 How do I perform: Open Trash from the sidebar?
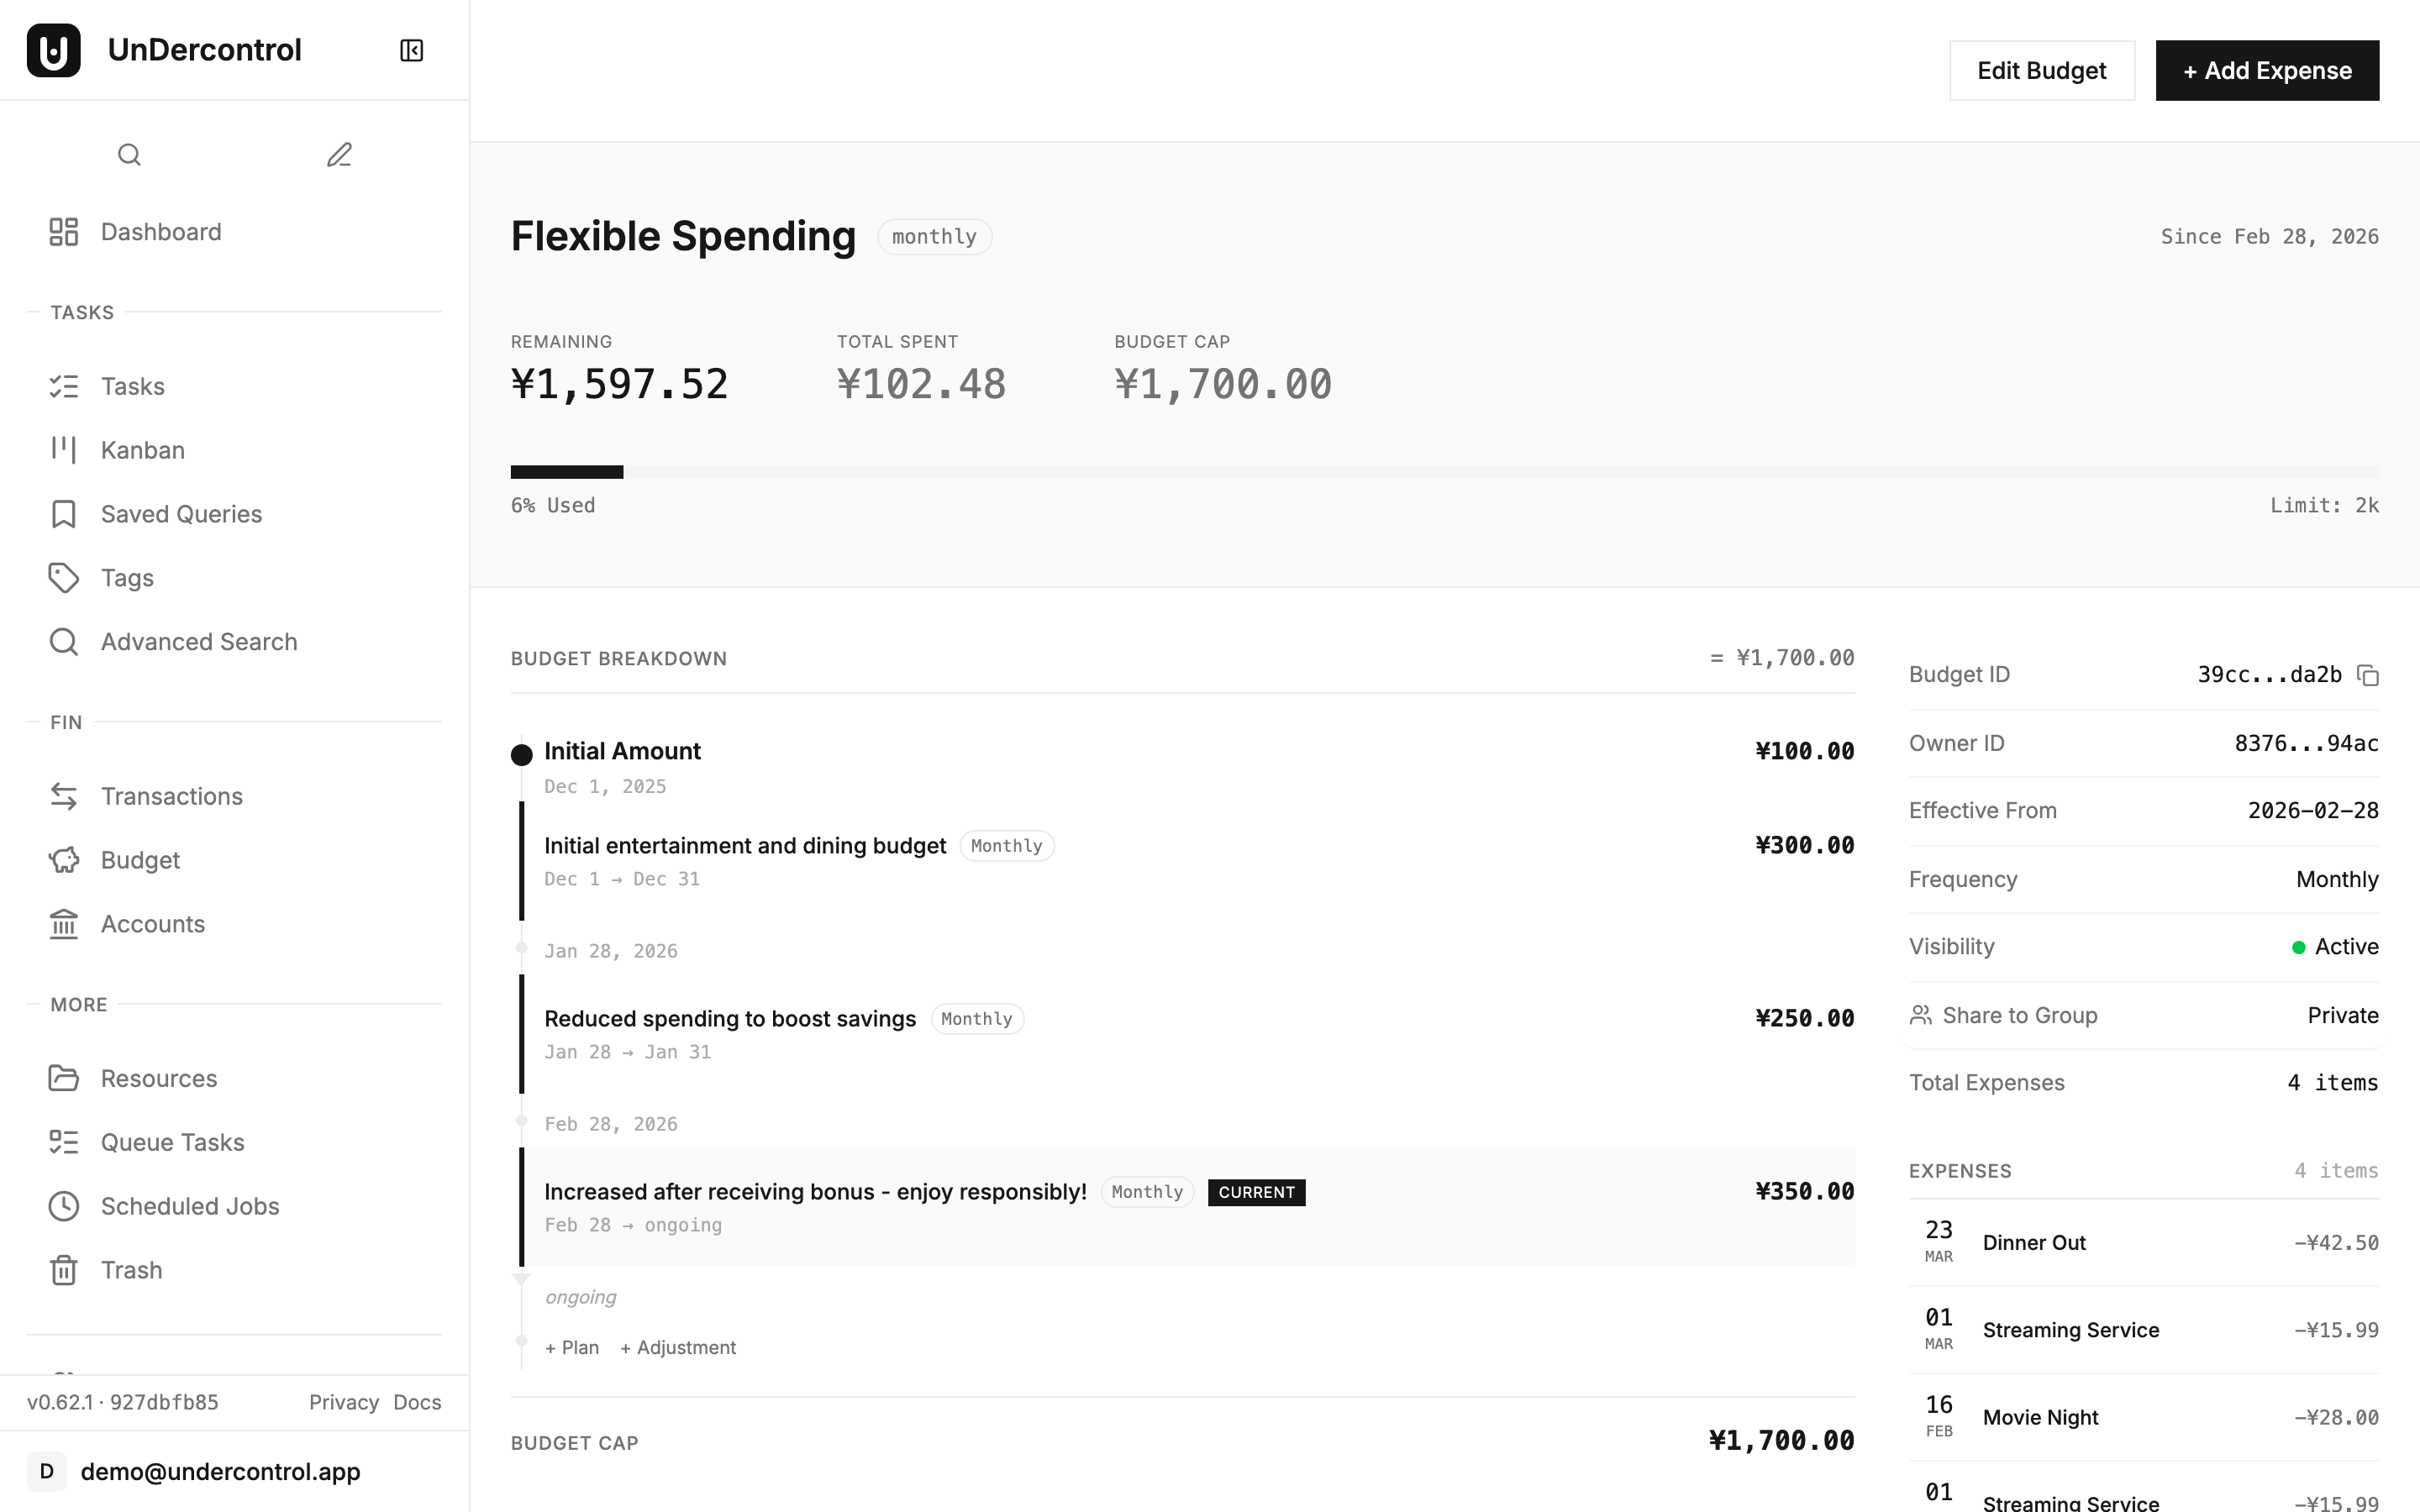(131, 1270)
